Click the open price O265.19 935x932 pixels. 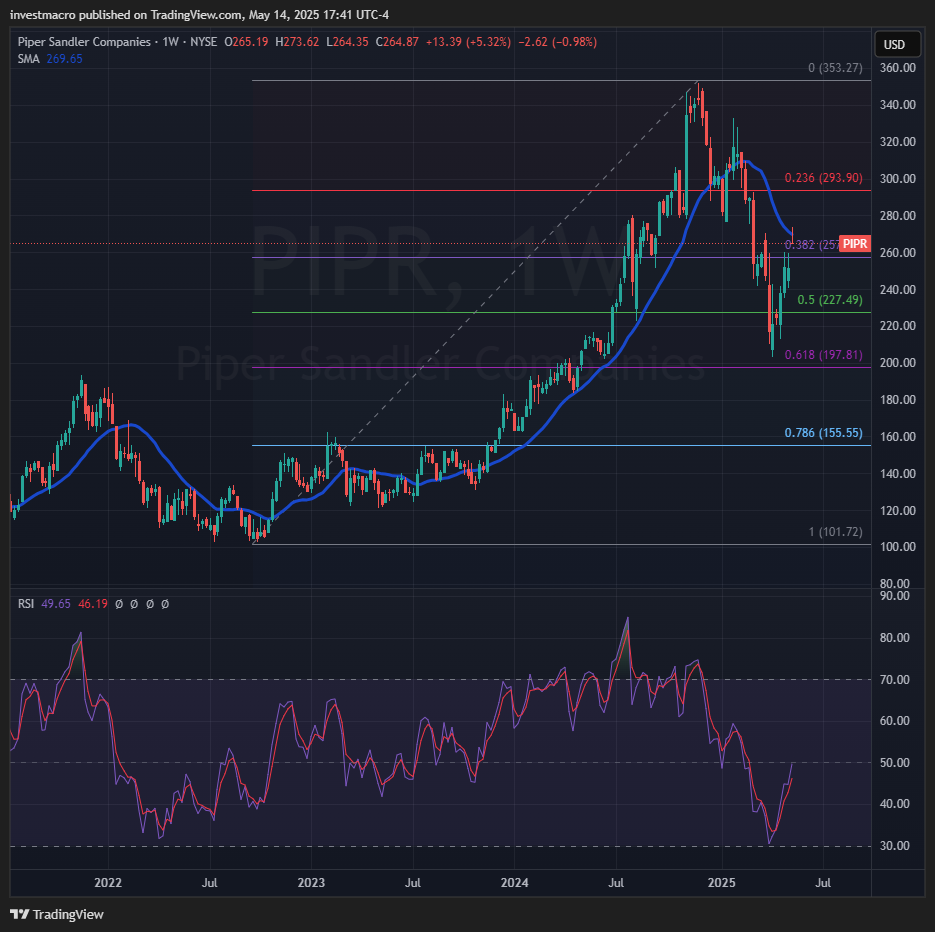(246, 42)
